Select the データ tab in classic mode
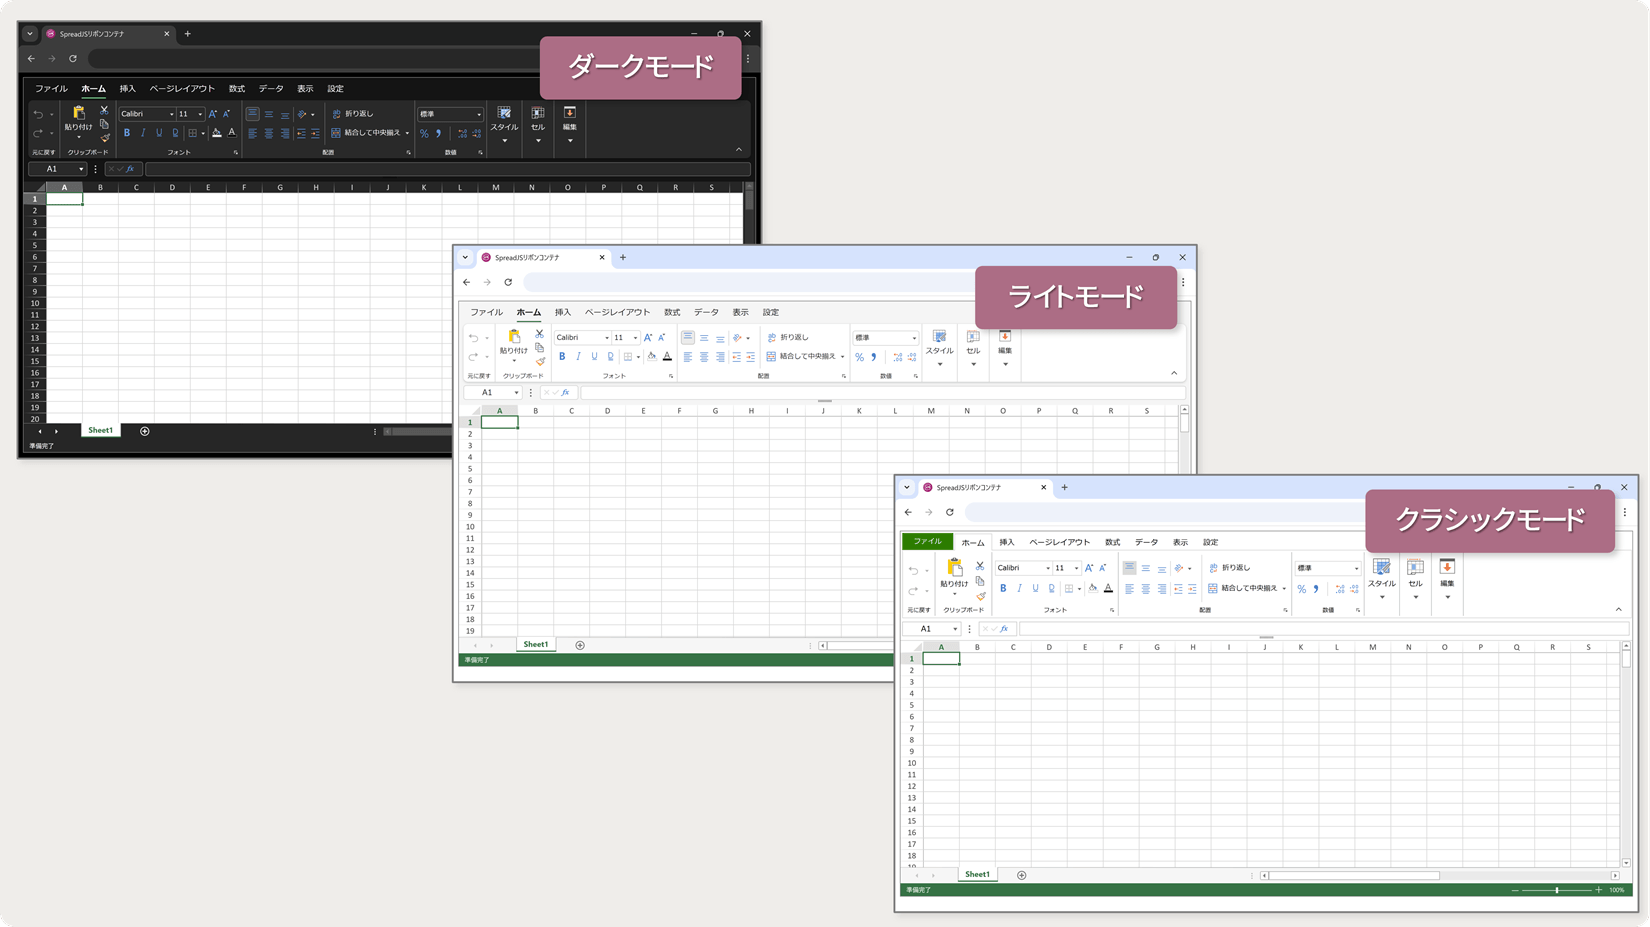1650x927 pixels. coord(1146,541)
